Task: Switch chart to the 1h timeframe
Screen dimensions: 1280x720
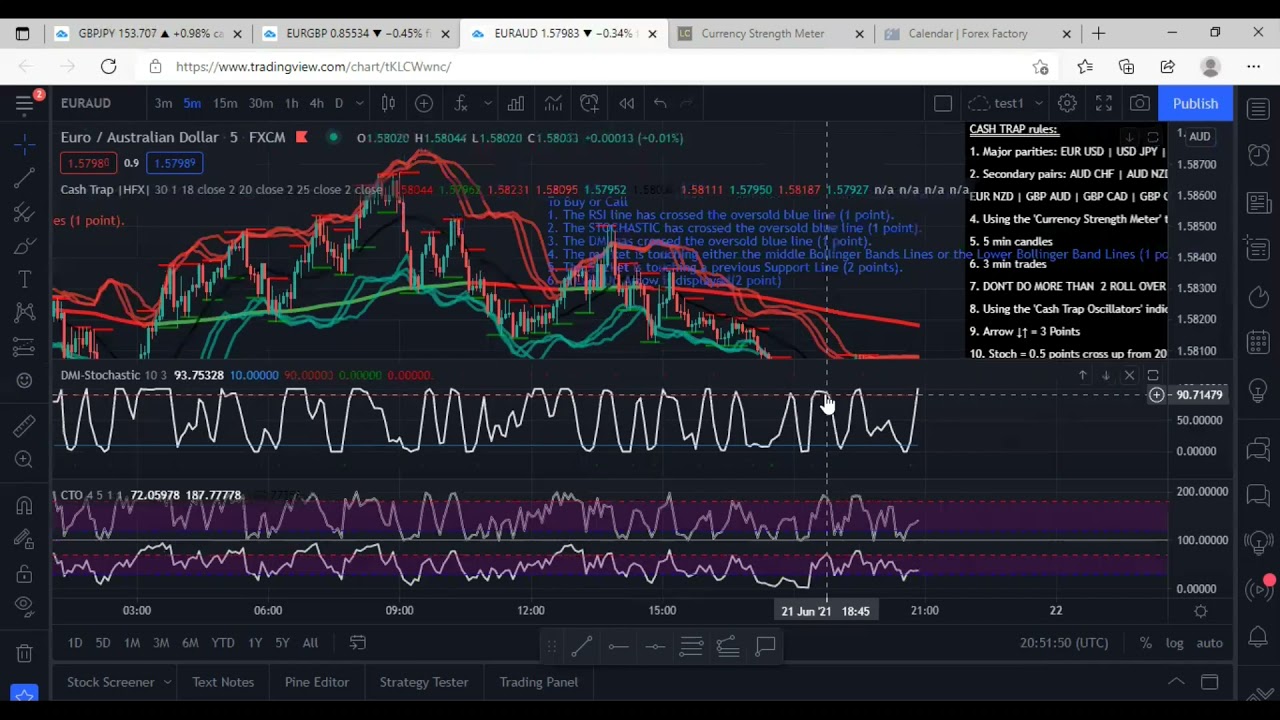Action: 291,103
